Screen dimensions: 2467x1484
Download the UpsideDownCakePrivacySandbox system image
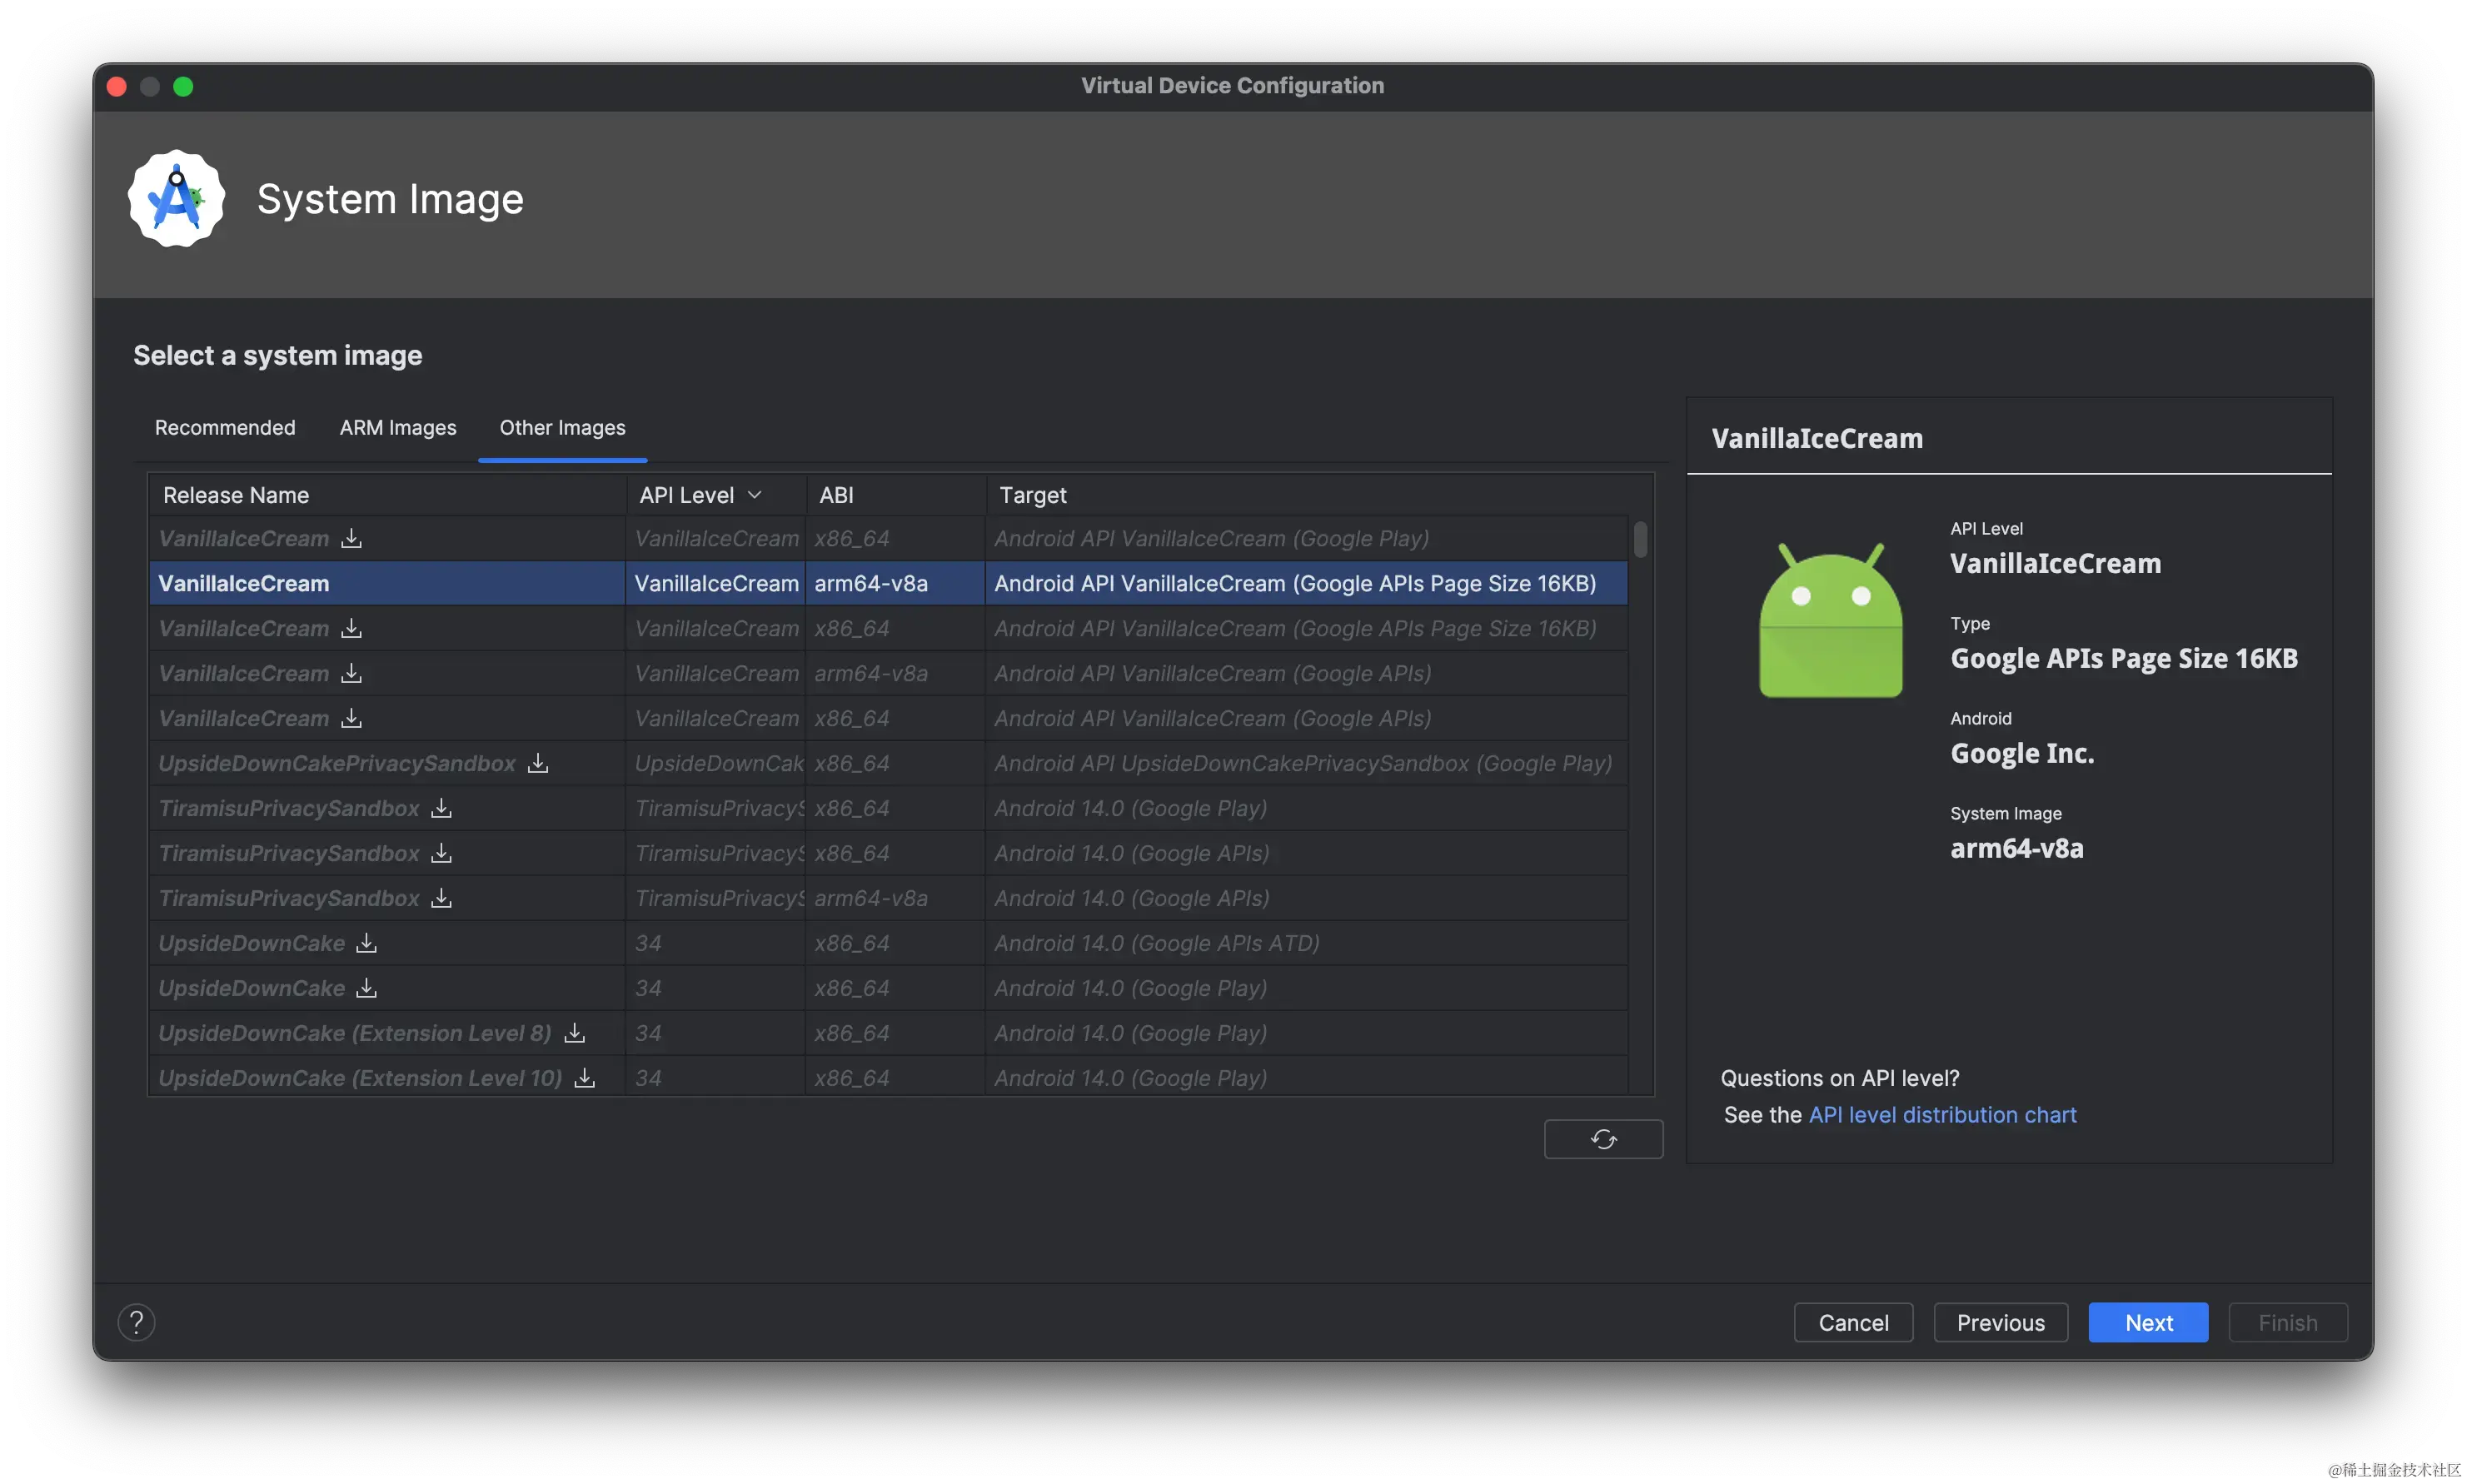pos(538,763)
